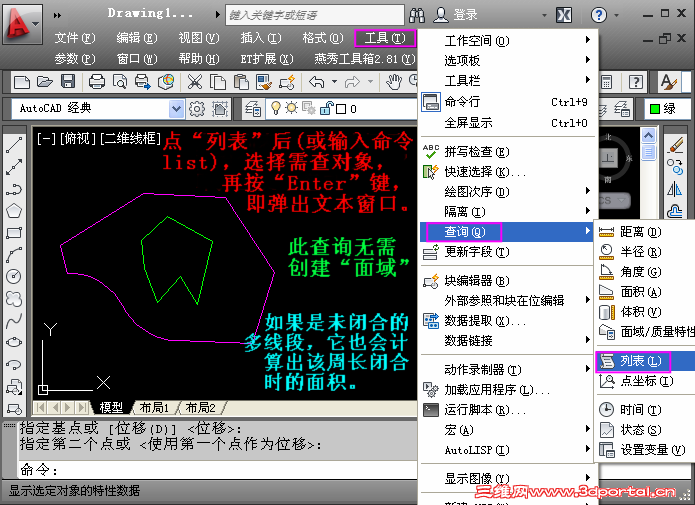Select the Spline tool

click(x=14, y=320)
